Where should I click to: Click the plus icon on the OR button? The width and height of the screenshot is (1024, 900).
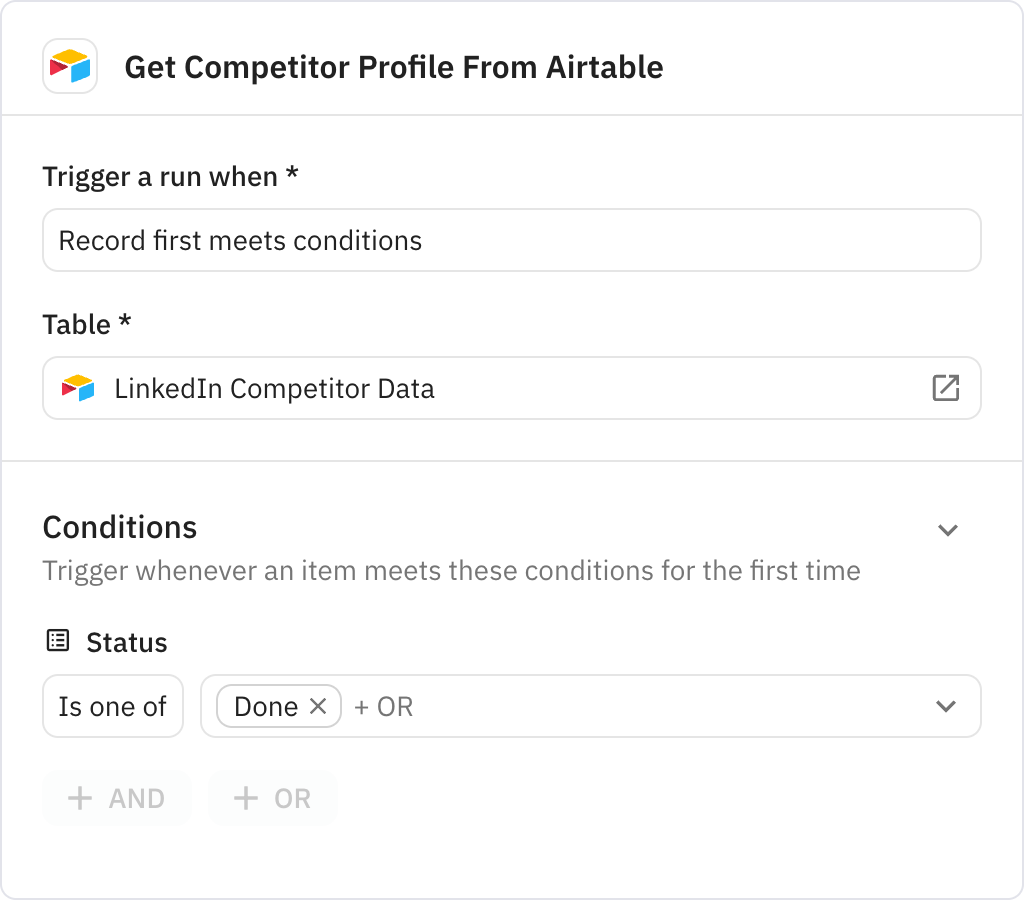tap(244, 798)
